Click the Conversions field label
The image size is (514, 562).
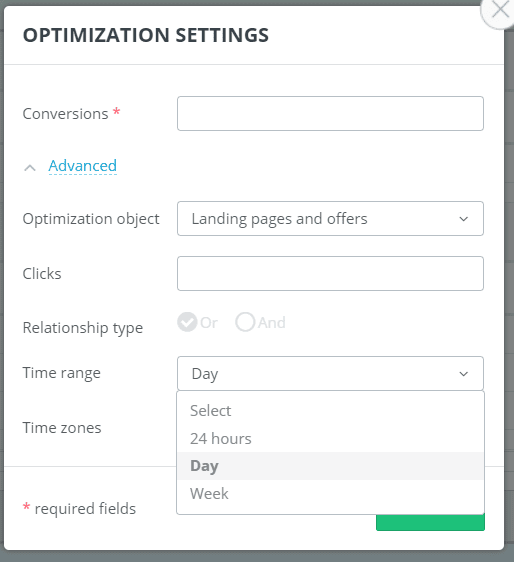[65, 114]
